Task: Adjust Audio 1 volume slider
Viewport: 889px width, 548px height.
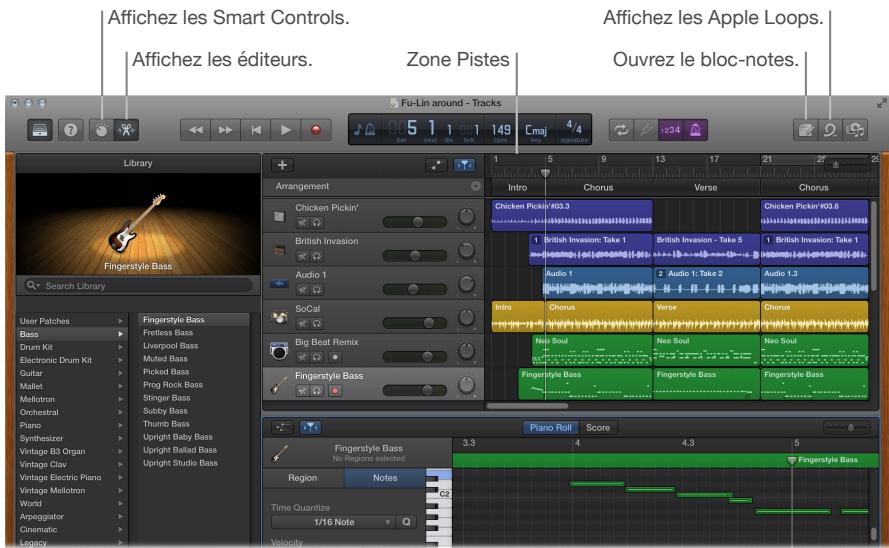Action: pos(414,289)
